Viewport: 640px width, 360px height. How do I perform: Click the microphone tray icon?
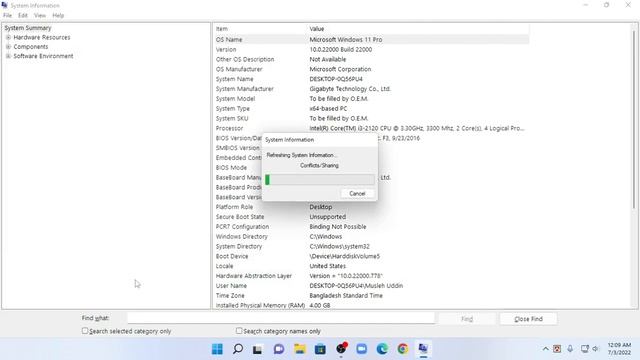pos(570,349)
